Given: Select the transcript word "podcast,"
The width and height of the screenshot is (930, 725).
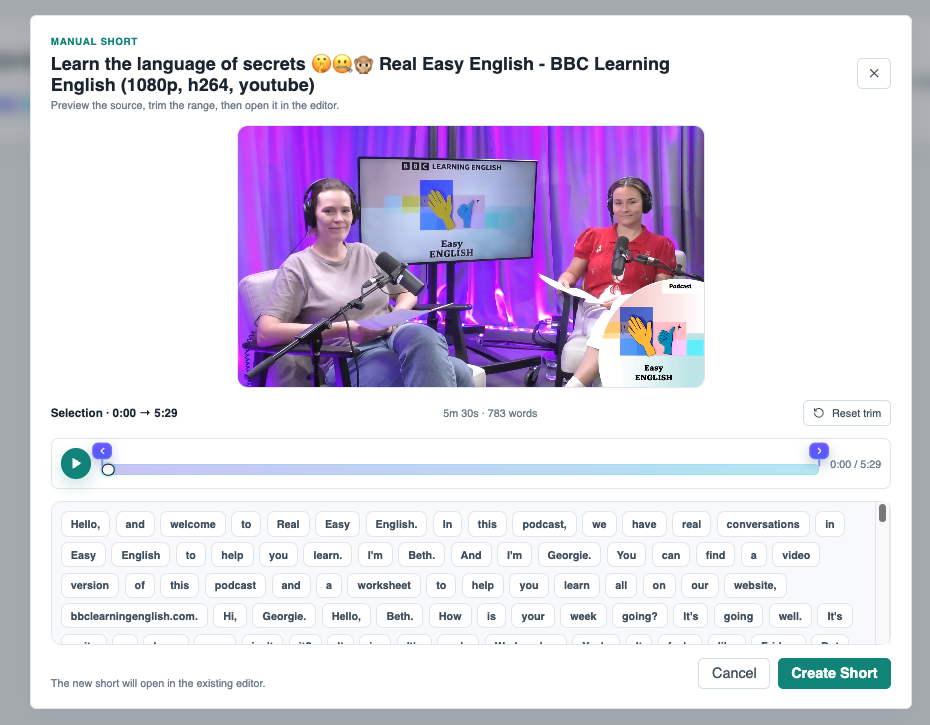Looking at the screenshot, I should click(x=544, y=524).
